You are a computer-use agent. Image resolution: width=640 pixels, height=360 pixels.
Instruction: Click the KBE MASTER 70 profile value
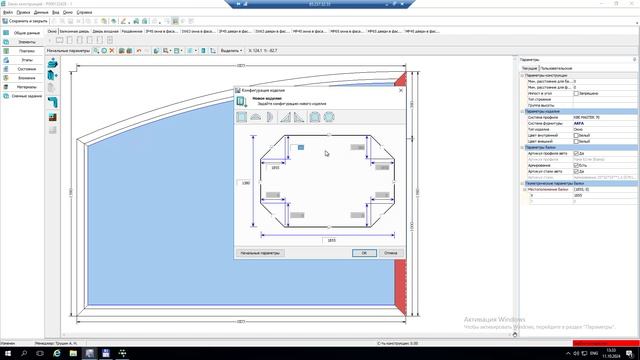coord(604,118)
